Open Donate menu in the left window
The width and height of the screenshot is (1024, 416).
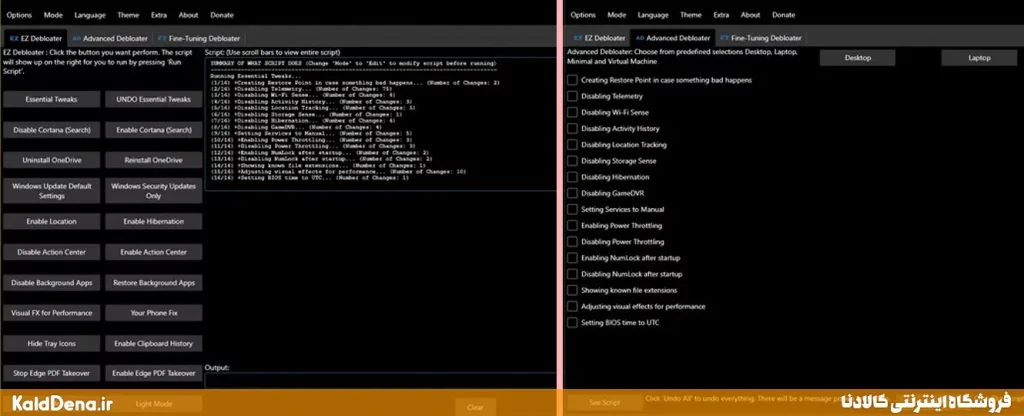tap(222, 15)
